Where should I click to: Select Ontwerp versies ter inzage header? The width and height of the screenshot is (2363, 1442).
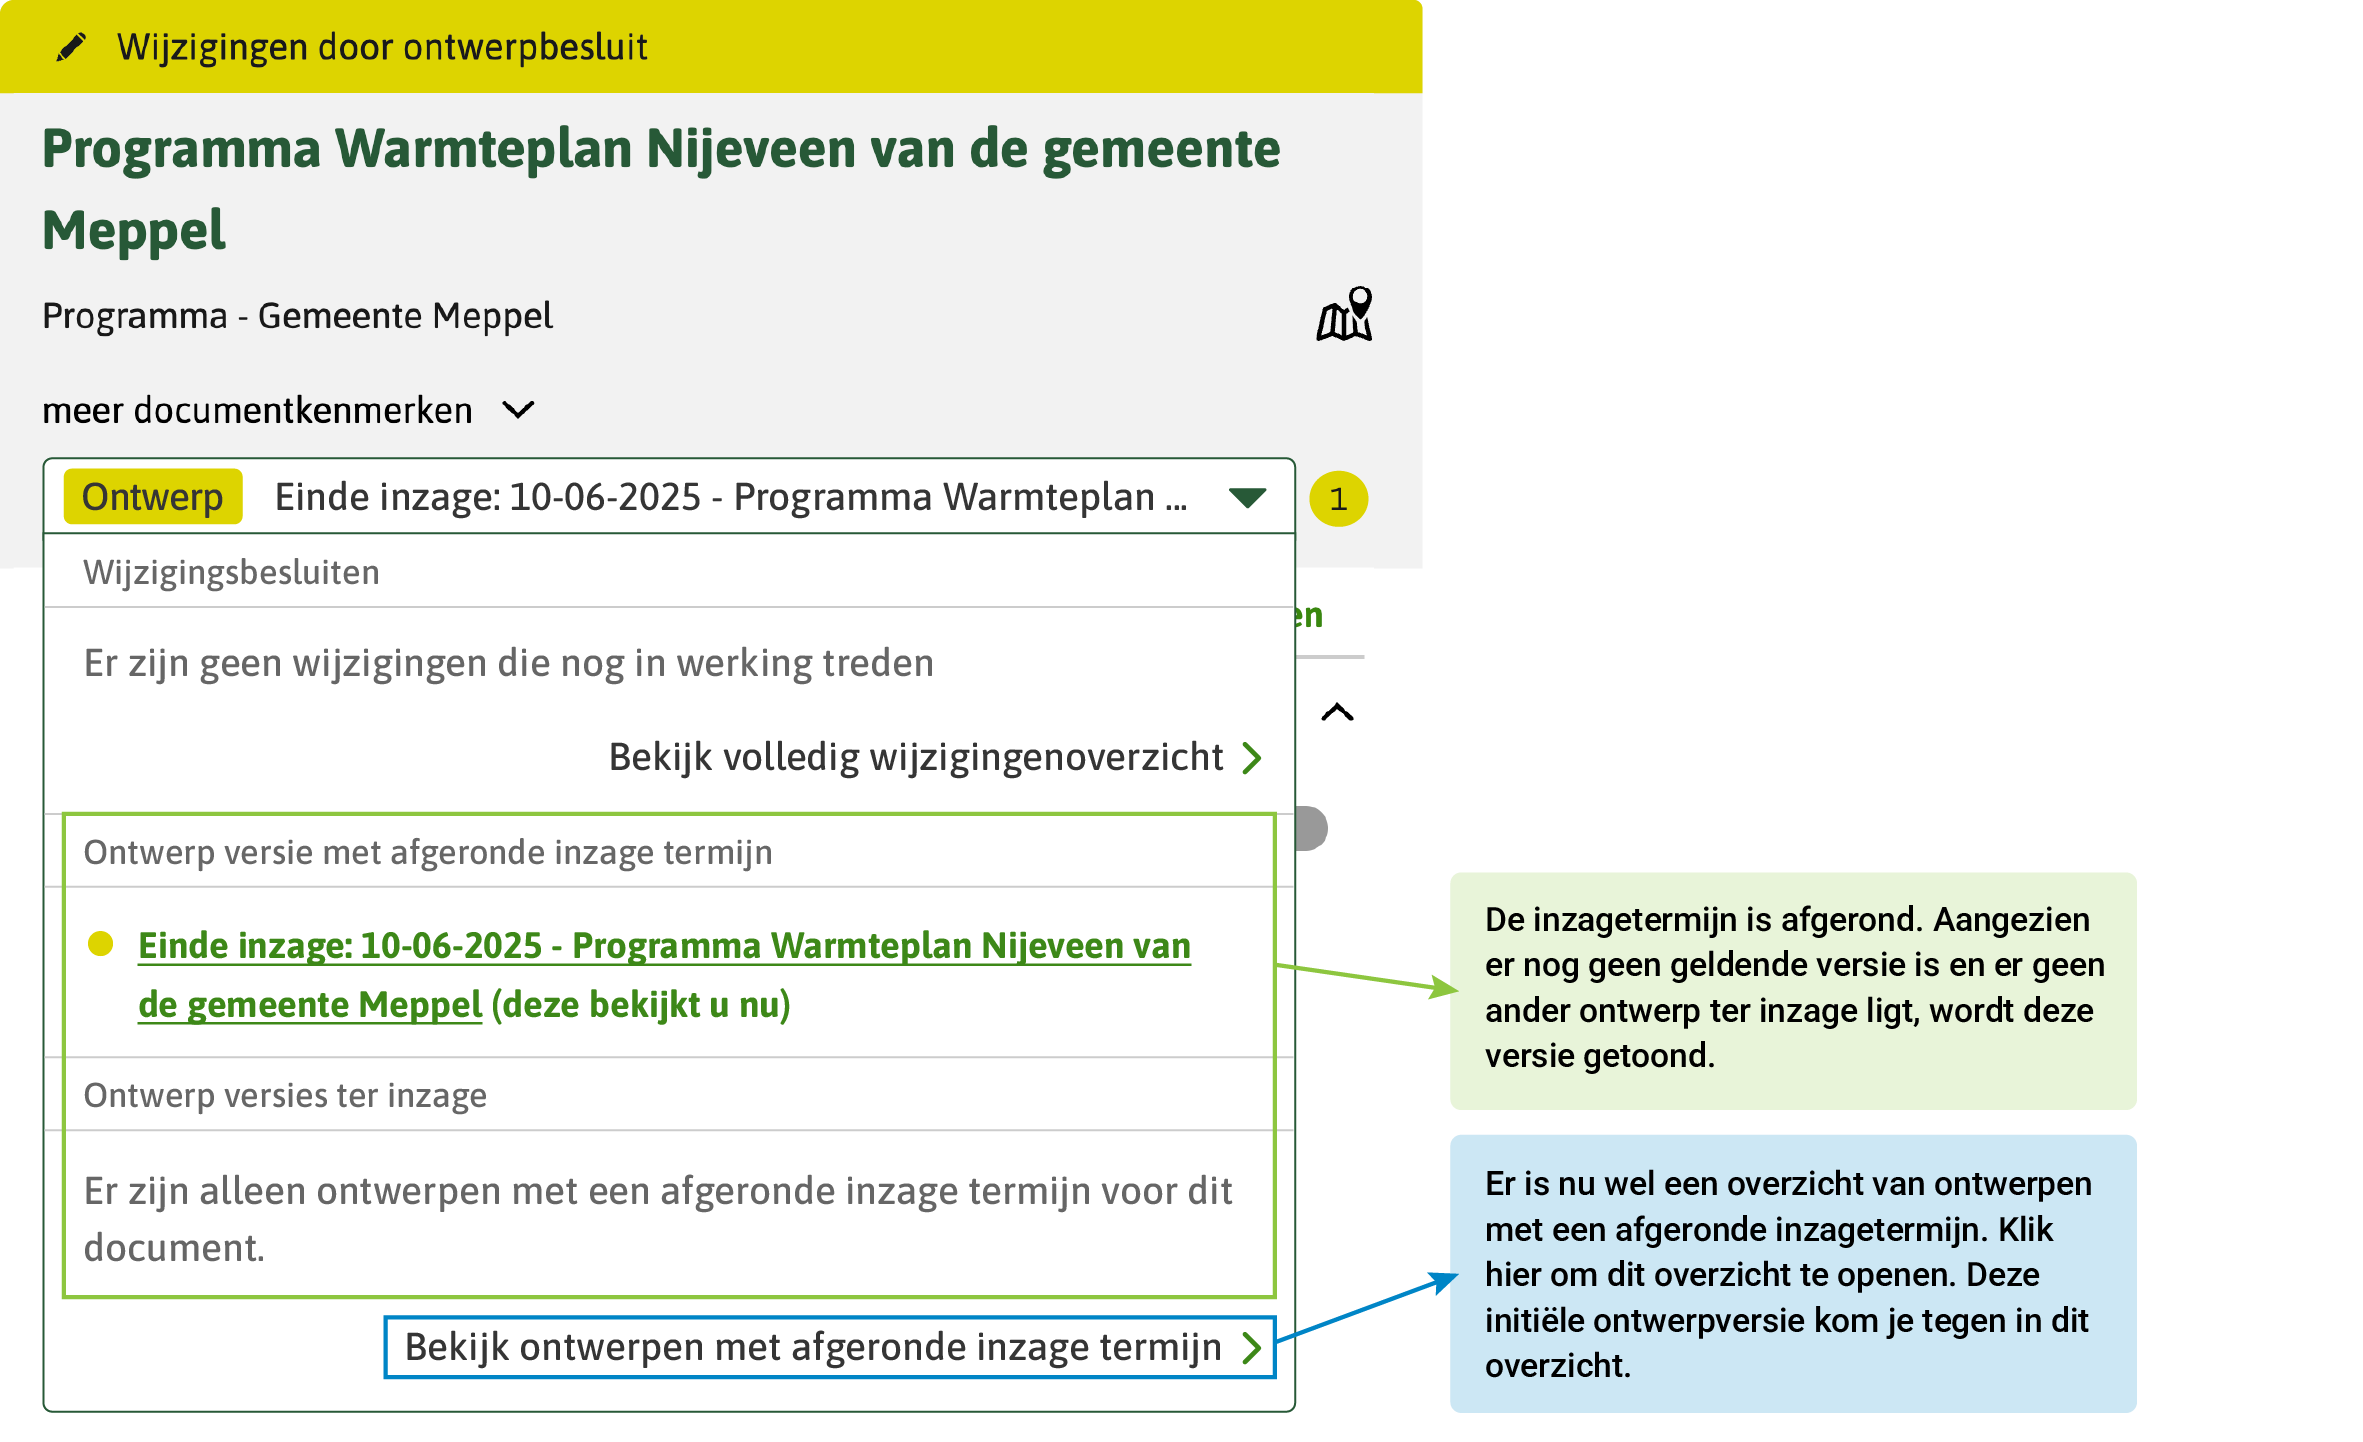click(285, 1095)
